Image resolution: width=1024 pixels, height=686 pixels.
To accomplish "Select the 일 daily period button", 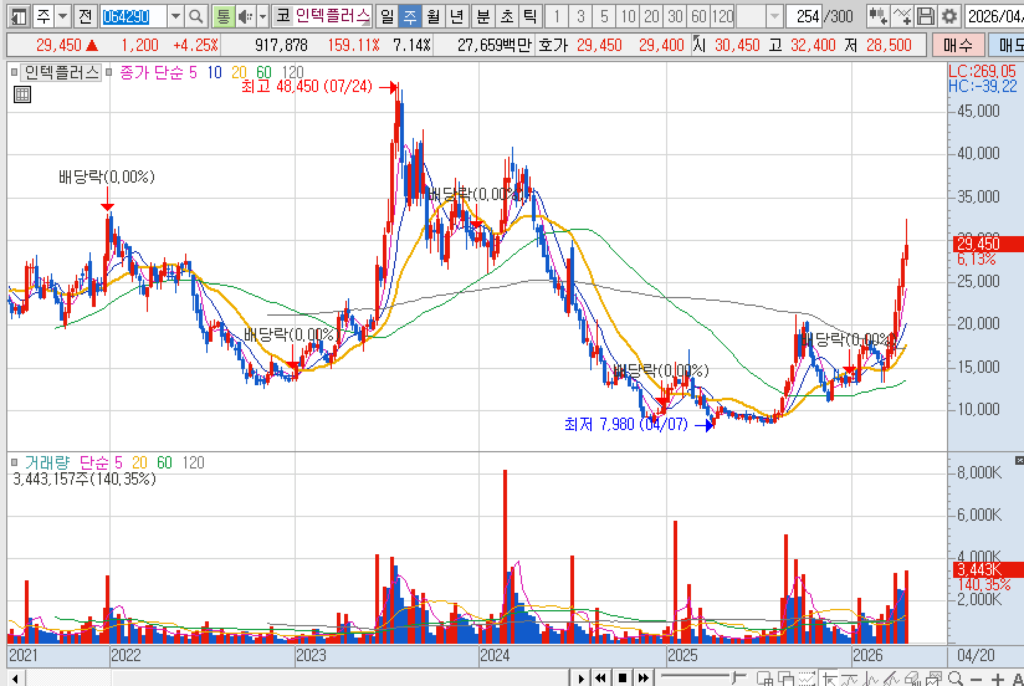I will coord(387,16).
